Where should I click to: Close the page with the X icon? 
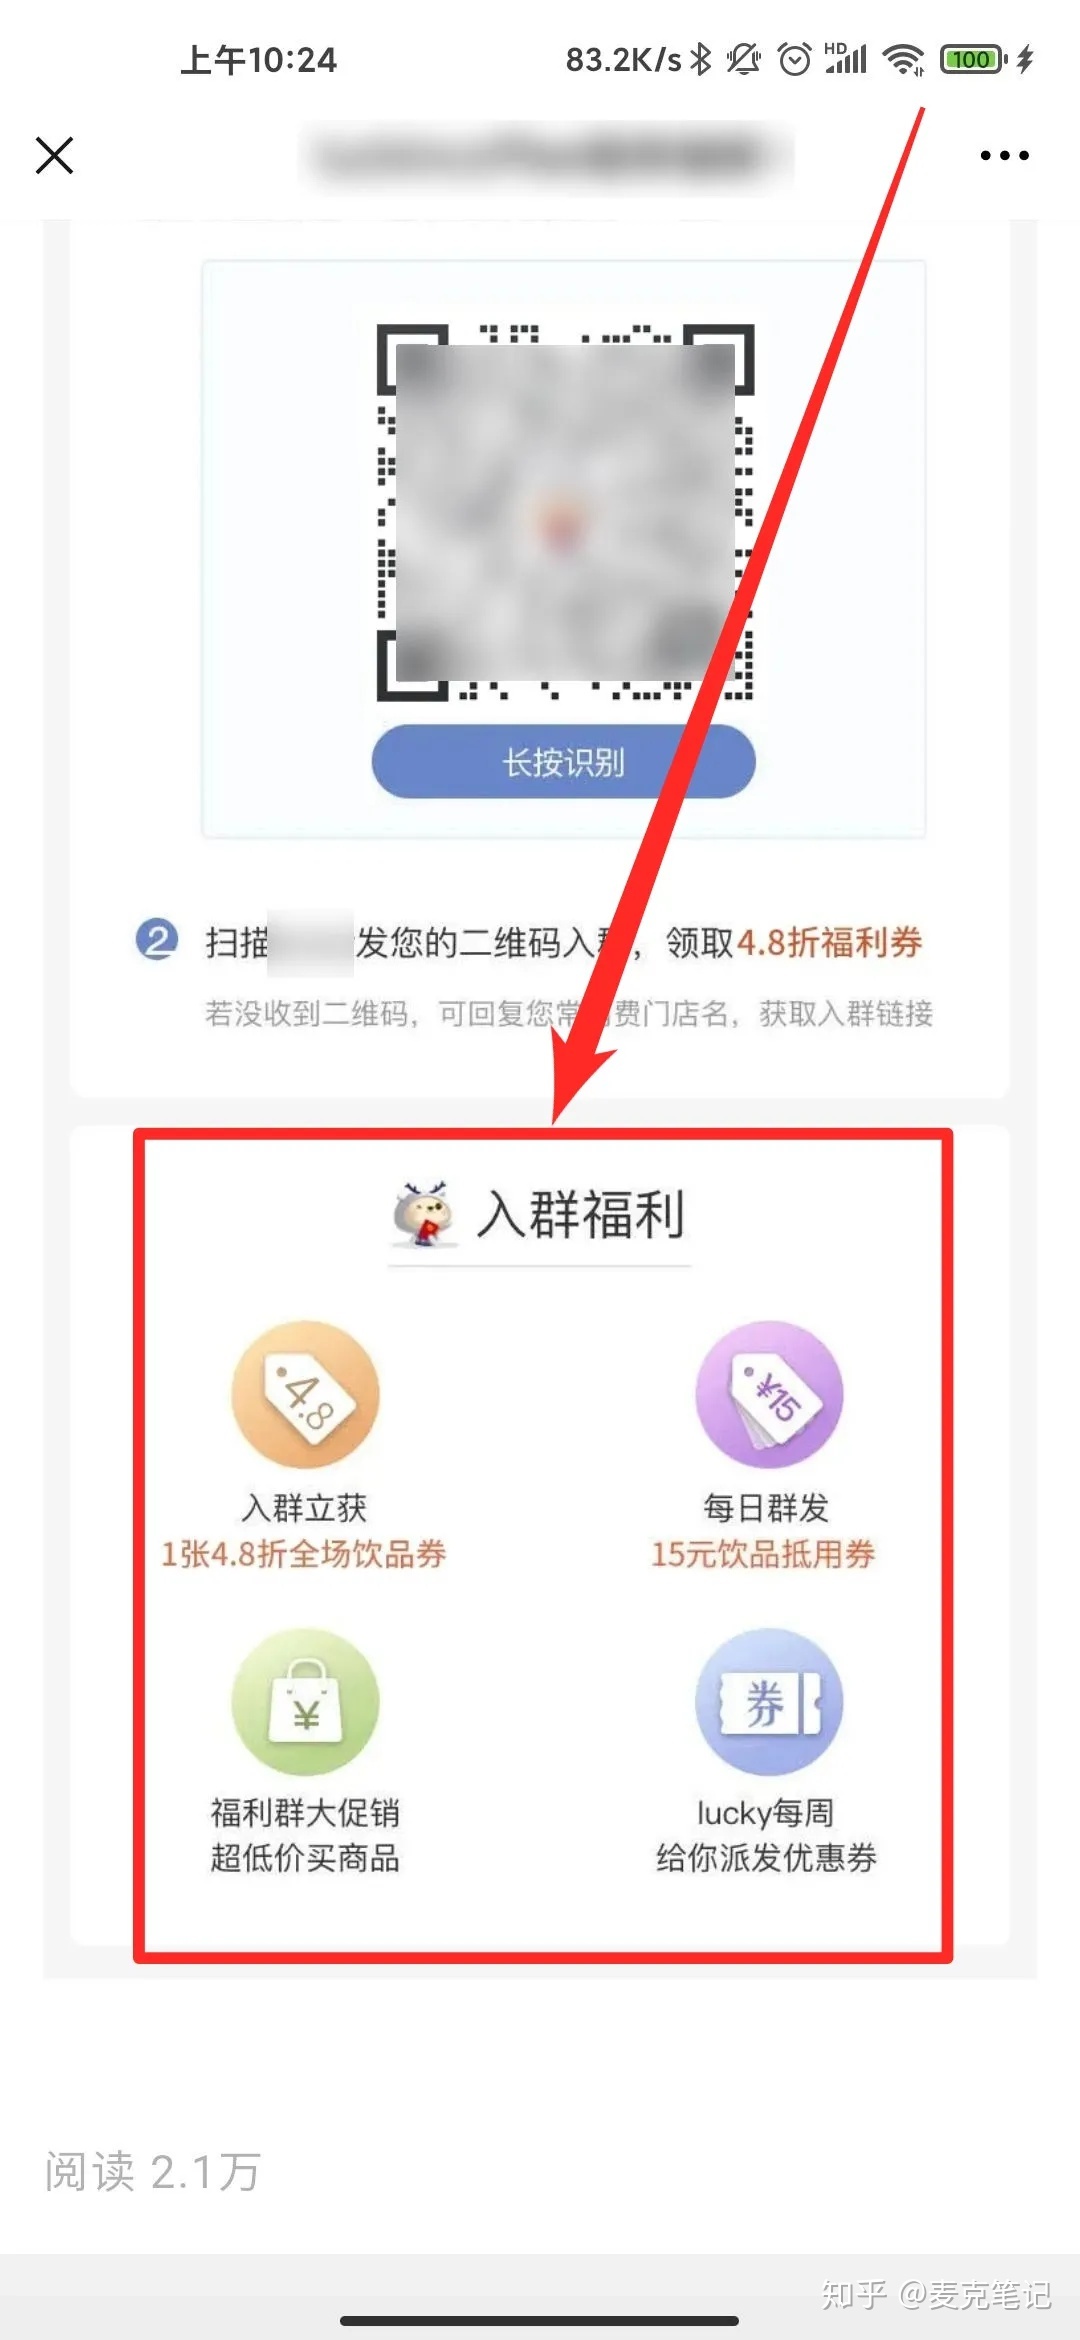[54, 156]
